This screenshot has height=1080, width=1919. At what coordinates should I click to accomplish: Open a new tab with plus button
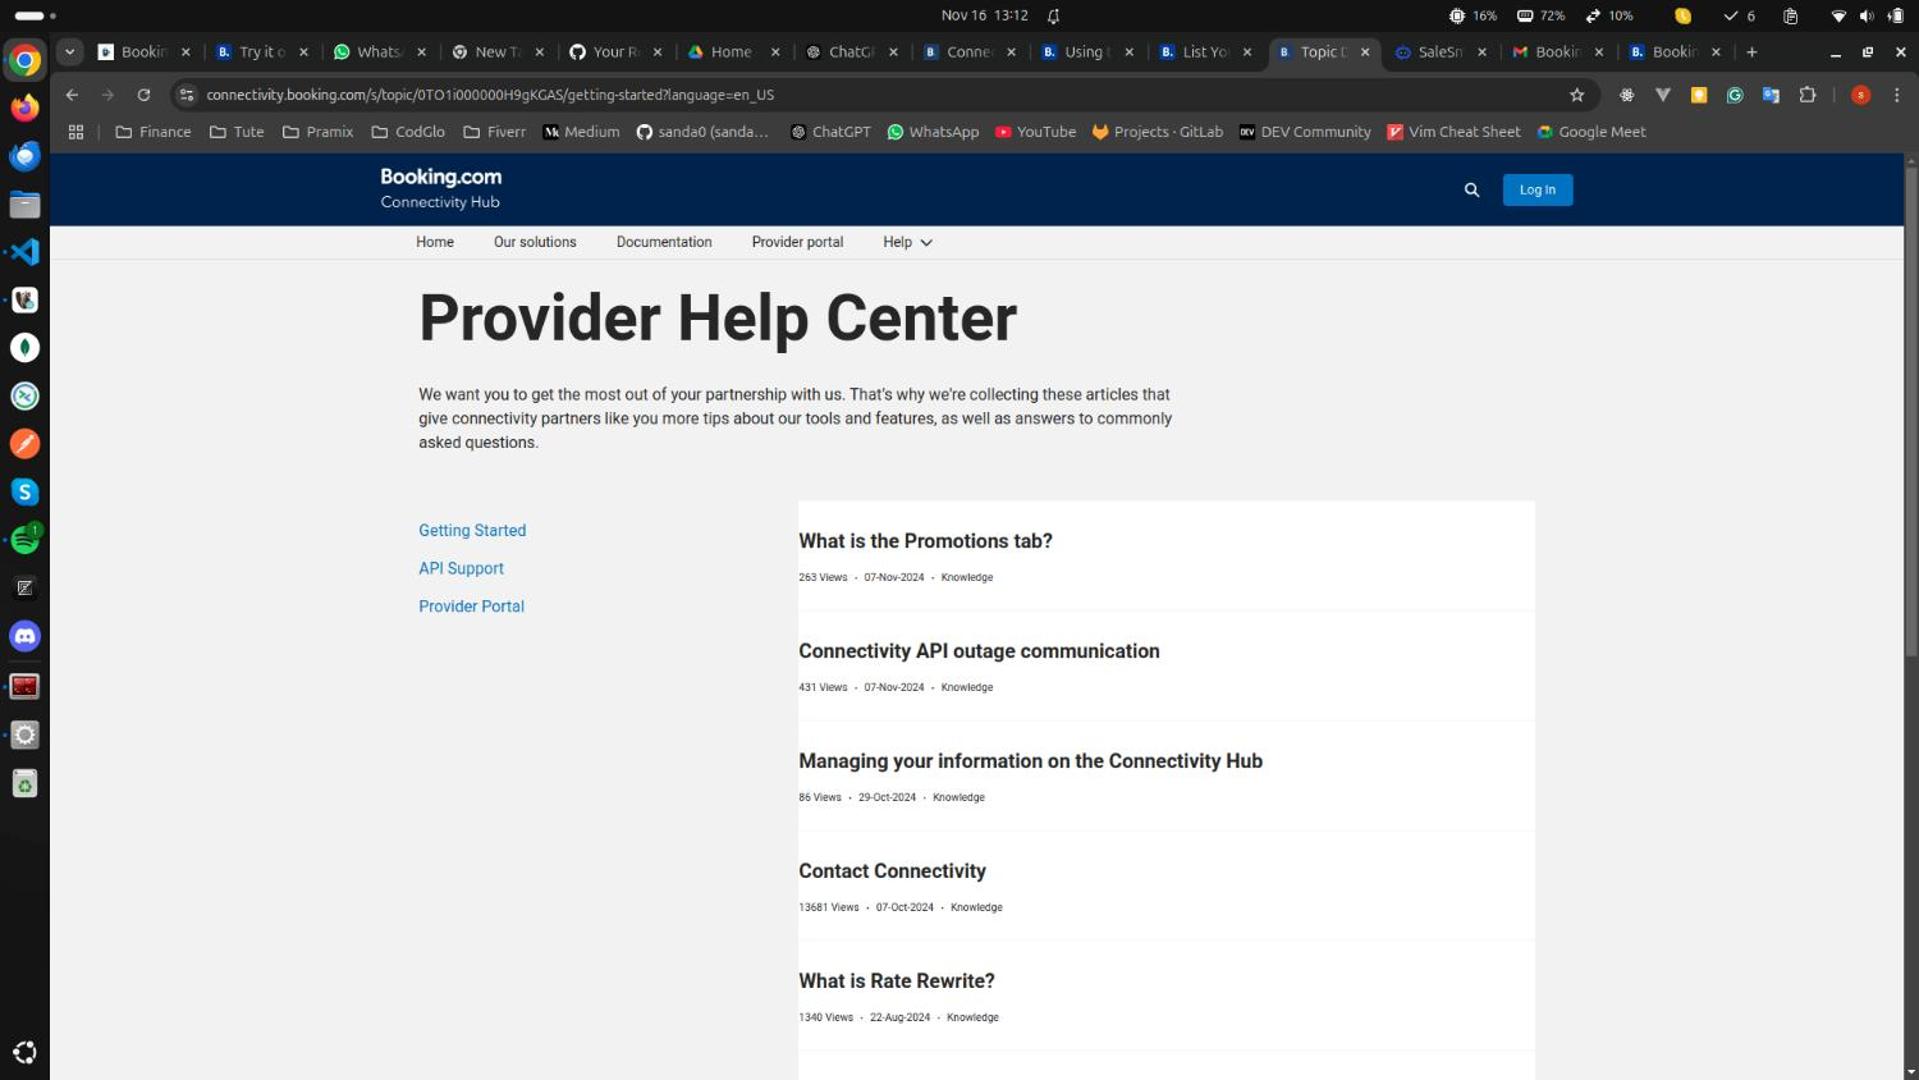pyautogui.click(x=1751, y=52)
